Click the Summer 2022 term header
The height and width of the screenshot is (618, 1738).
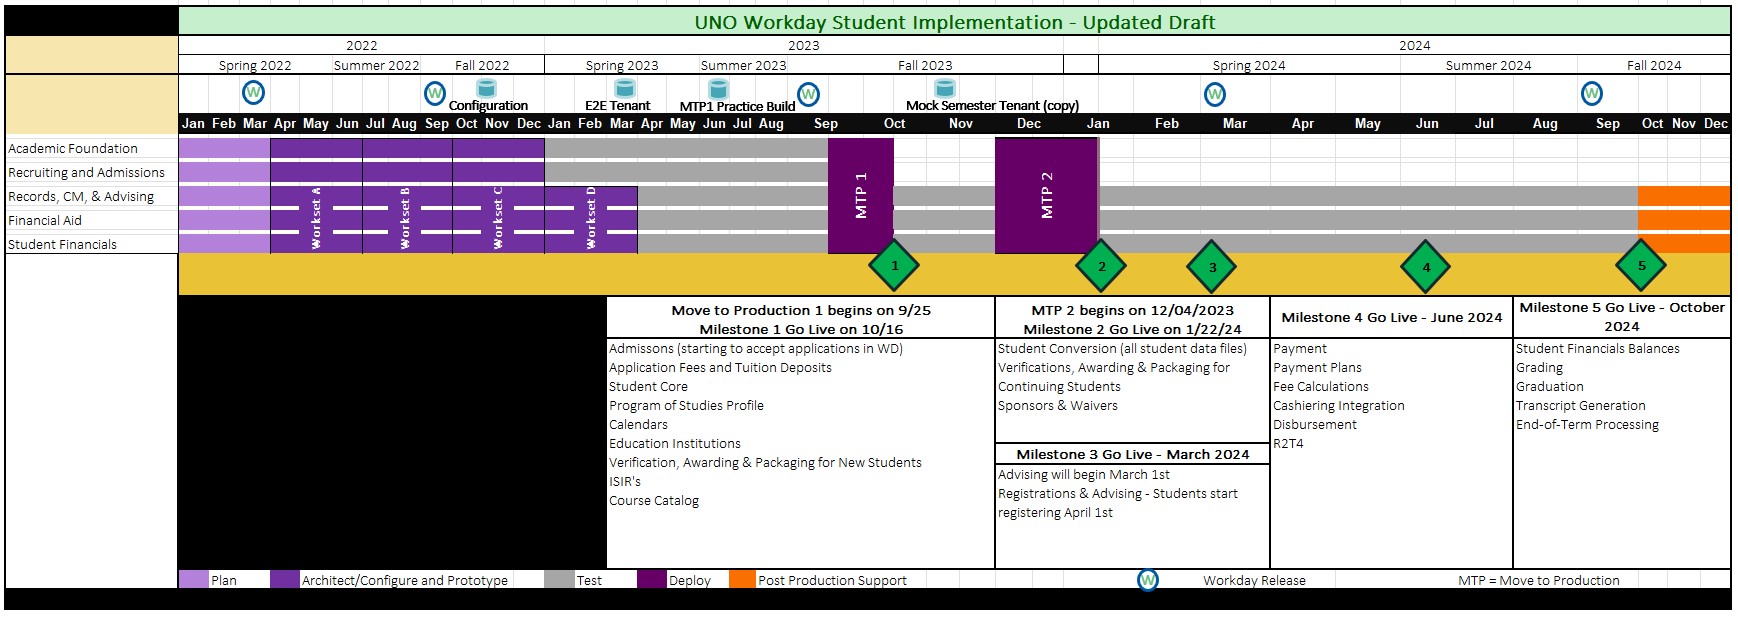[377, 65]
